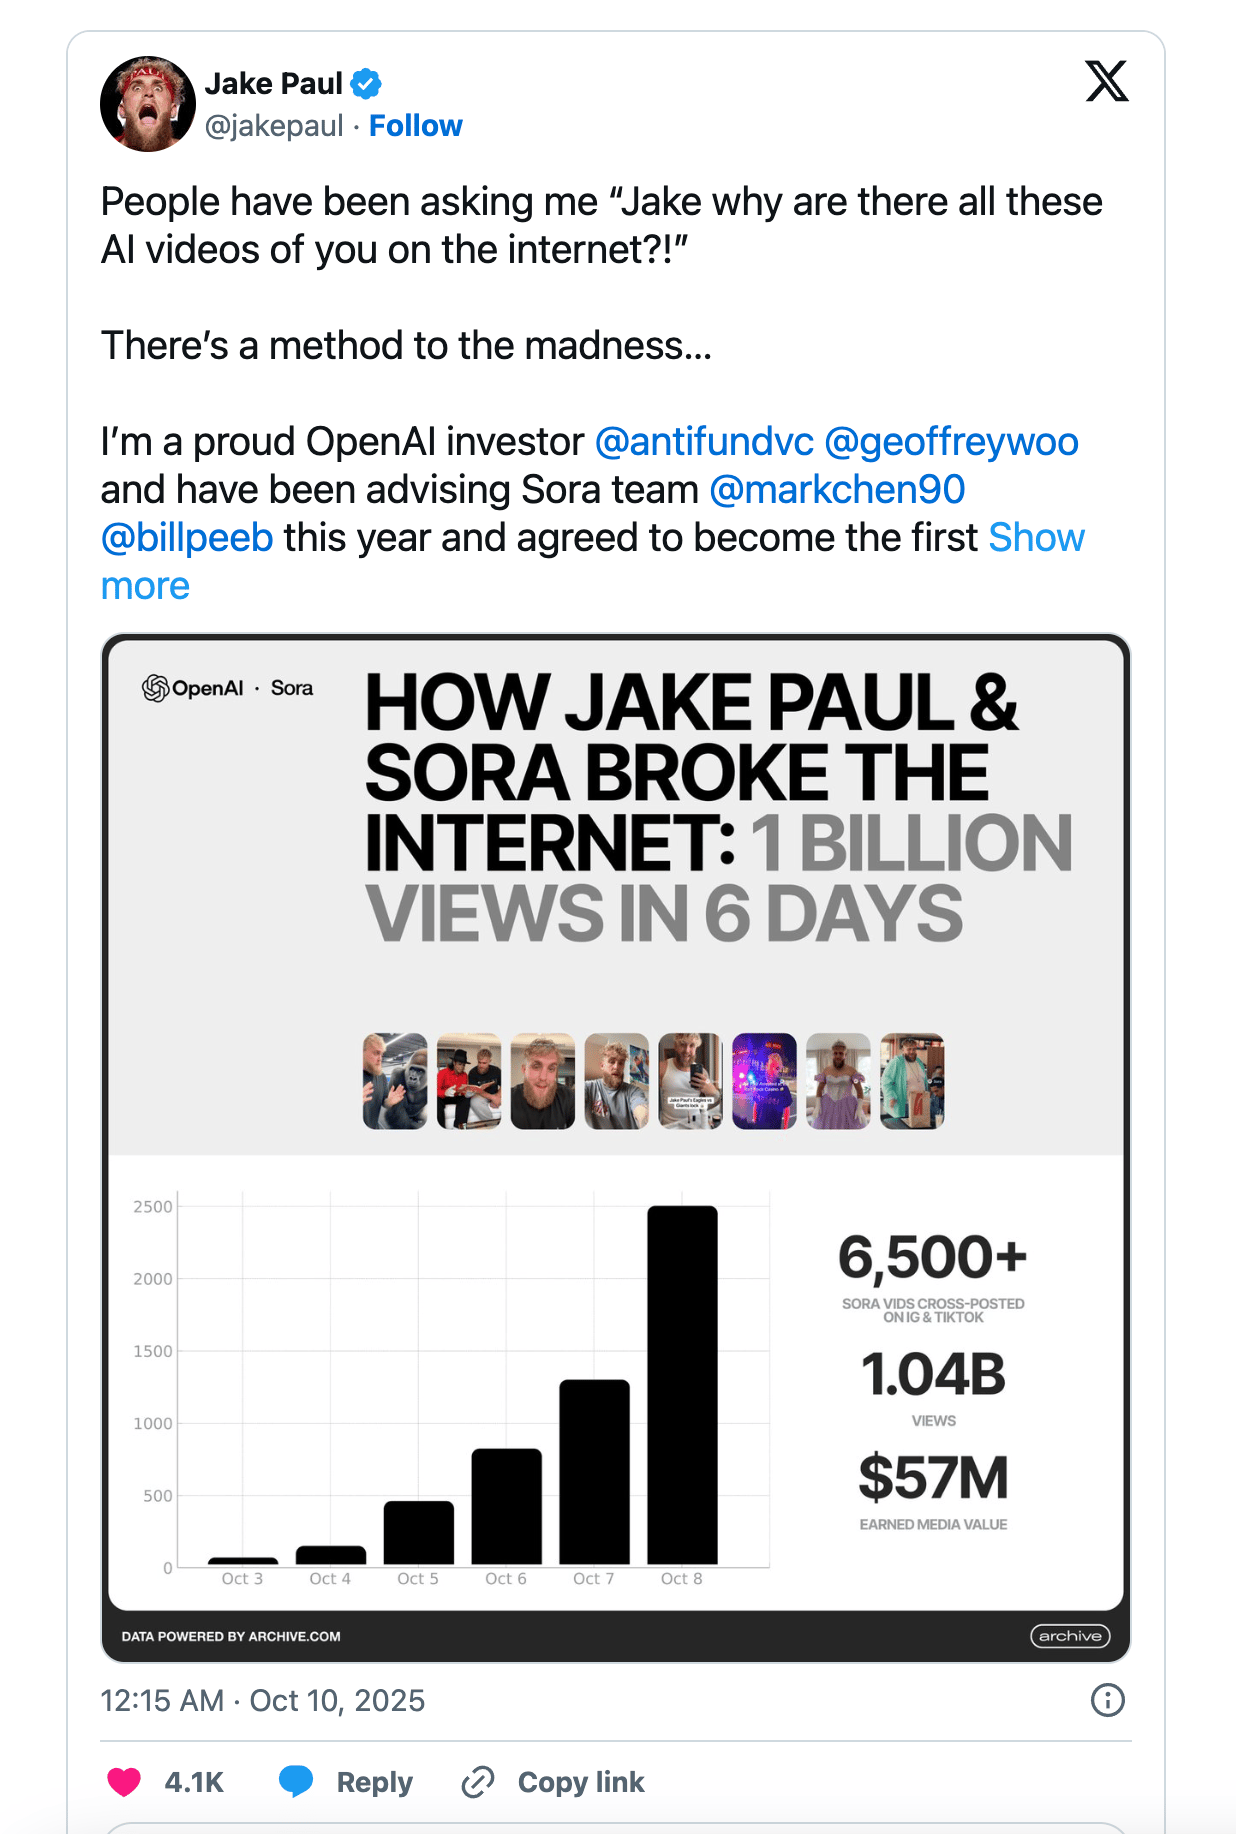Viewport: 1236px width, 1834px height.
Task: Click the X logo icon
Action: point(1106,82)
